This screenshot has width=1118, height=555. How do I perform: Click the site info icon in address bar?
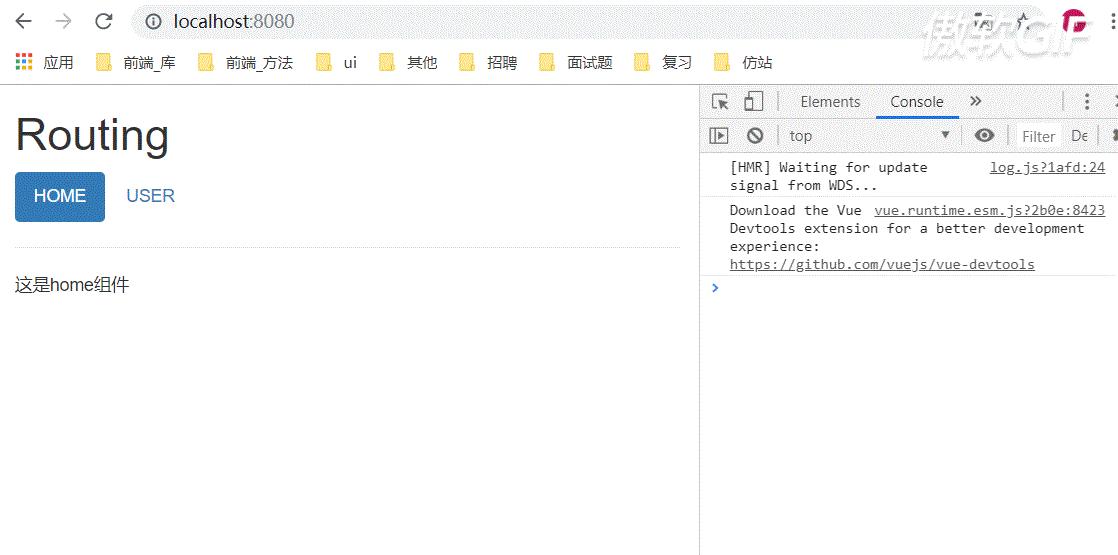tap(153, 21)
